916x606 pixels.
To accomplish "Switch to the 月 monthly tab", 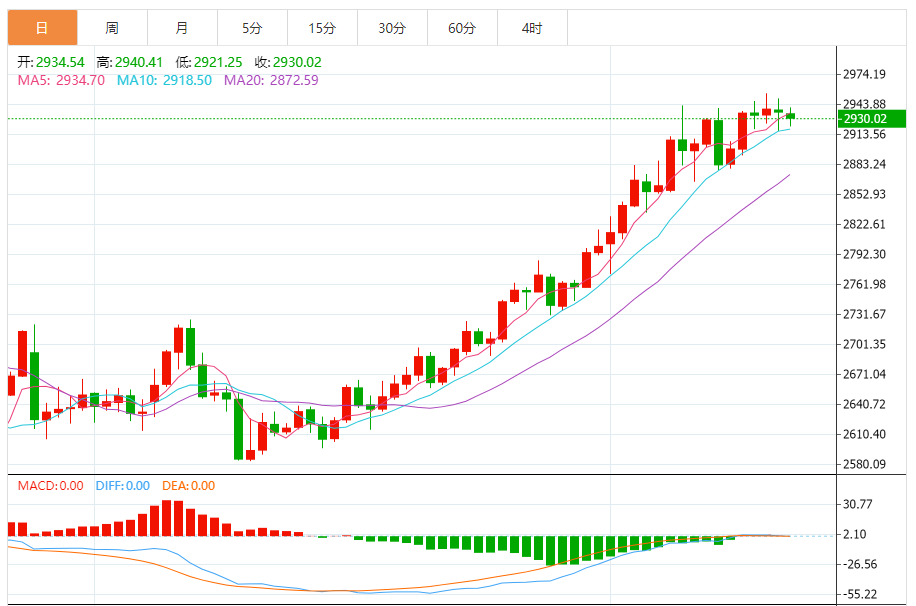I will pos(182,27).
